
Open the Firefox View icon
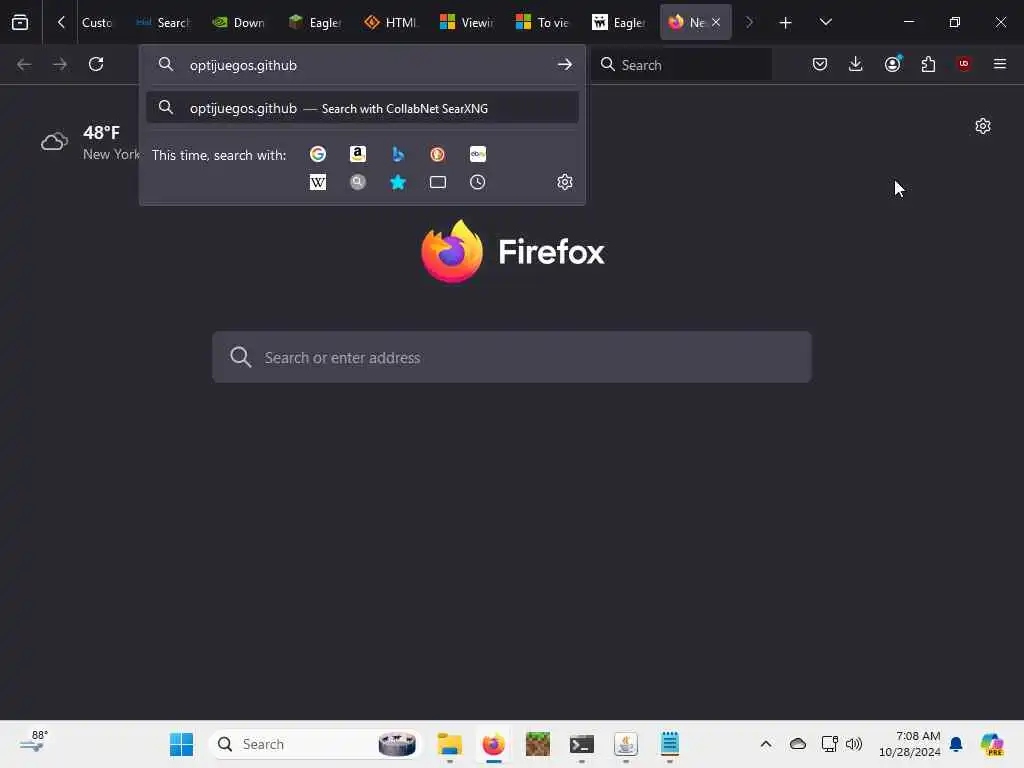coord(20,22)
